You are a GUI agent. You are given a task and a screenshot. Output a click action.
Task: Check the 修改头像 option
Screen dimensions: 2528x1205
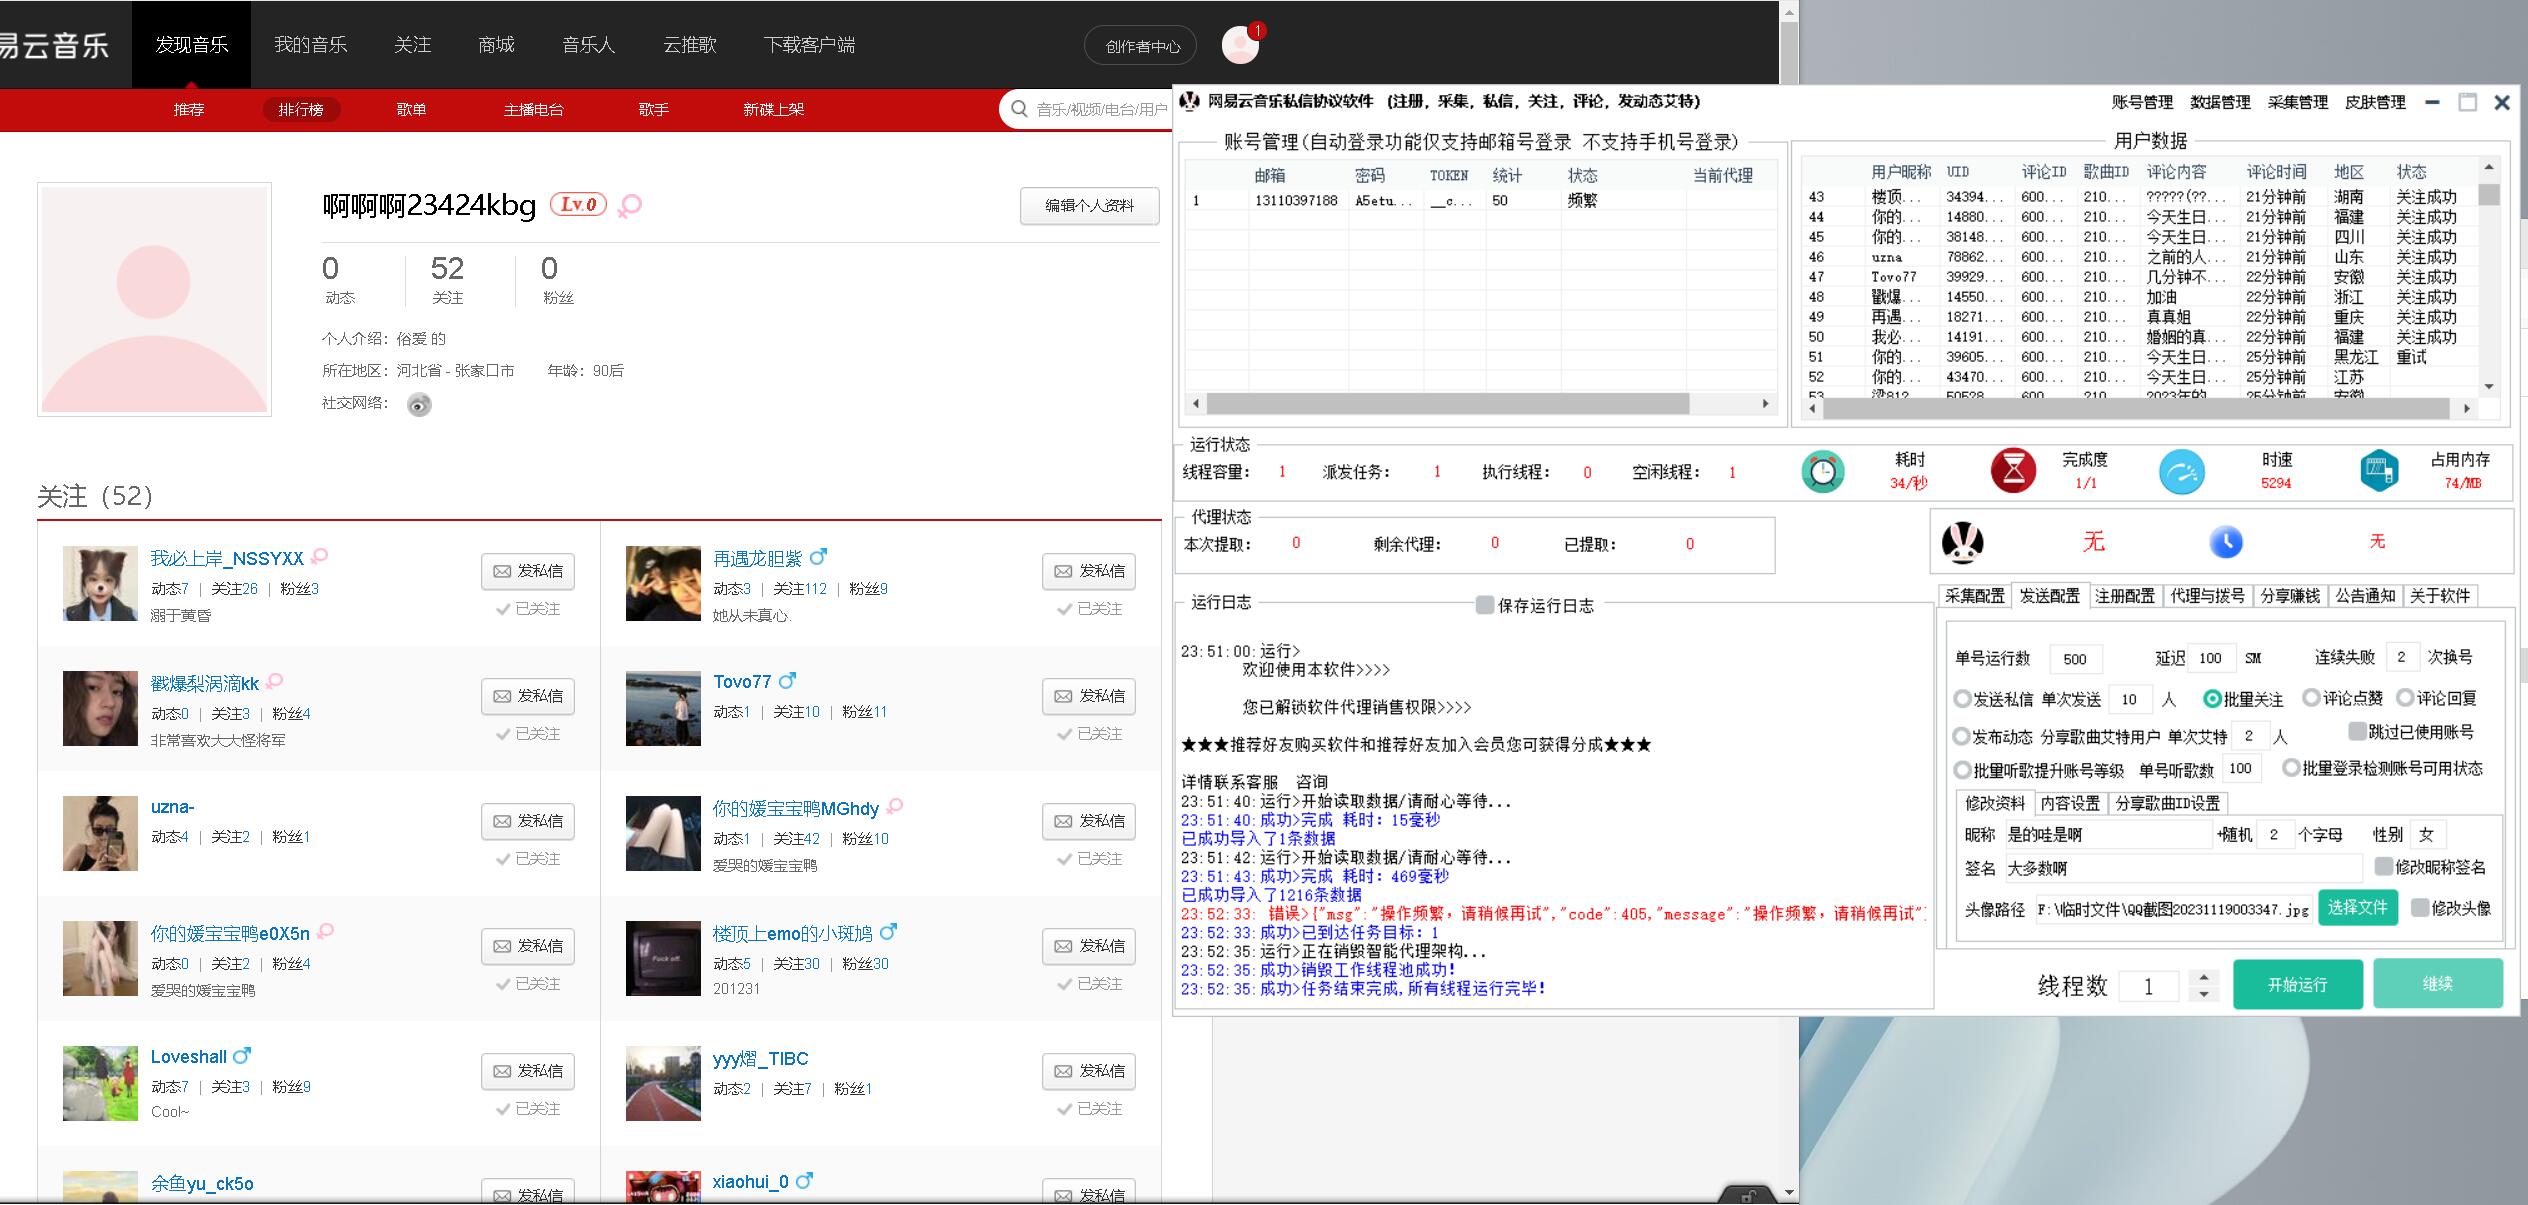(x=2420, y=908)
